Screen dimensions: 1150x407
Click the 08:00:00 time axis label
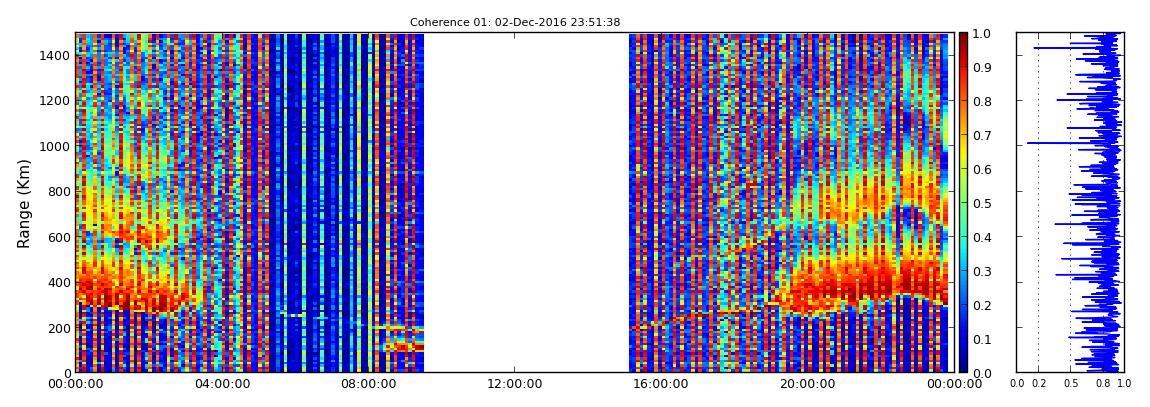(367, 384)
